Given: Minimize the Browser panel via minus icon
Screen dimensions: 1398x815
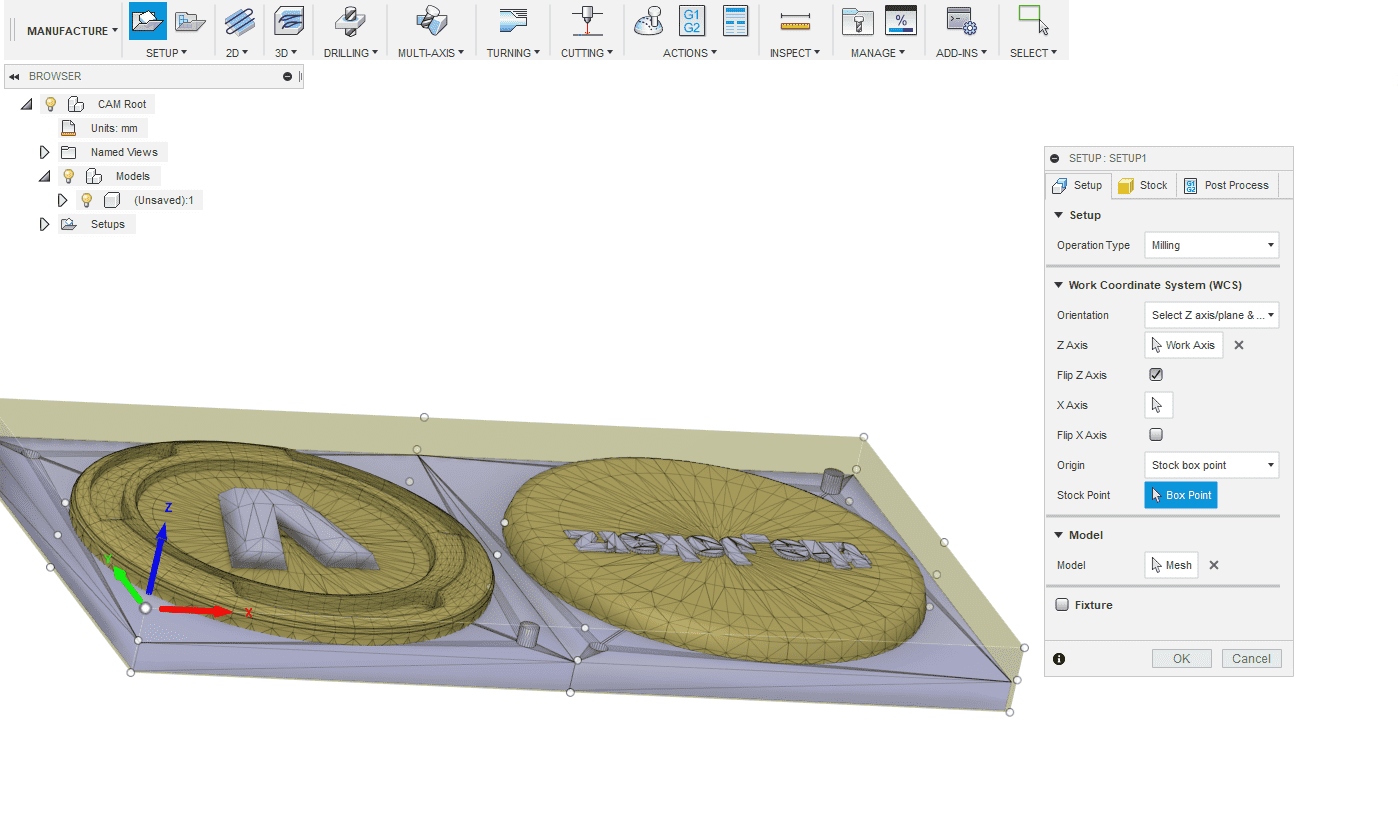Looking at the screenshot, I should click(288, 76).
